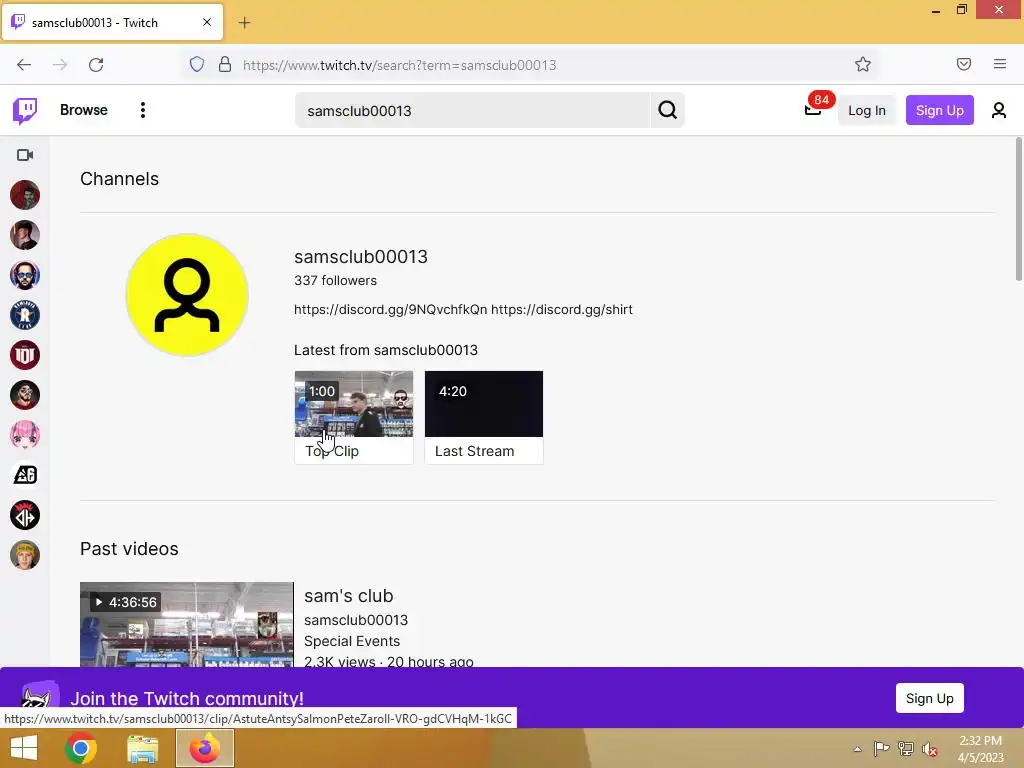Open a new browser tab with plus
1024x768 pixels.
point(244,23)
